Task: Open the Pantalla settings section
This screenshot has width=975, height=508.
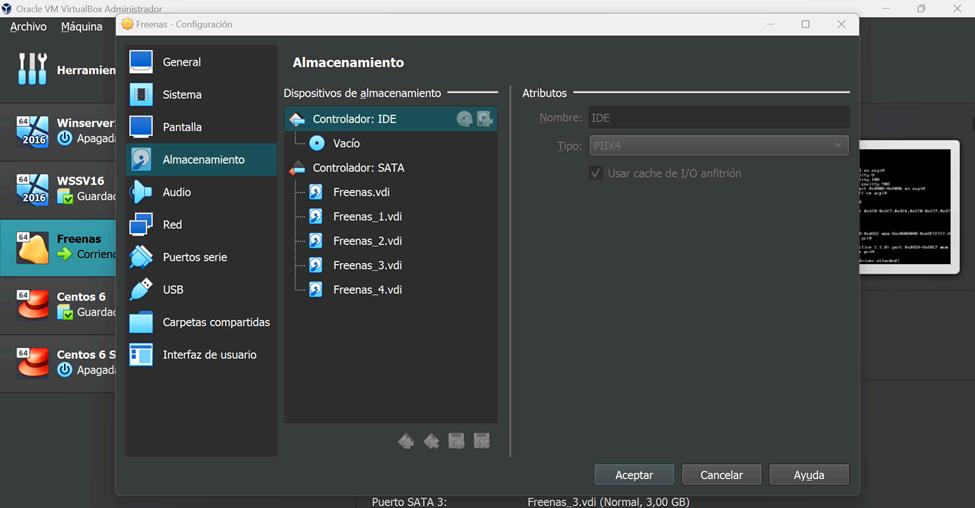Action: [x=201, y=127]
